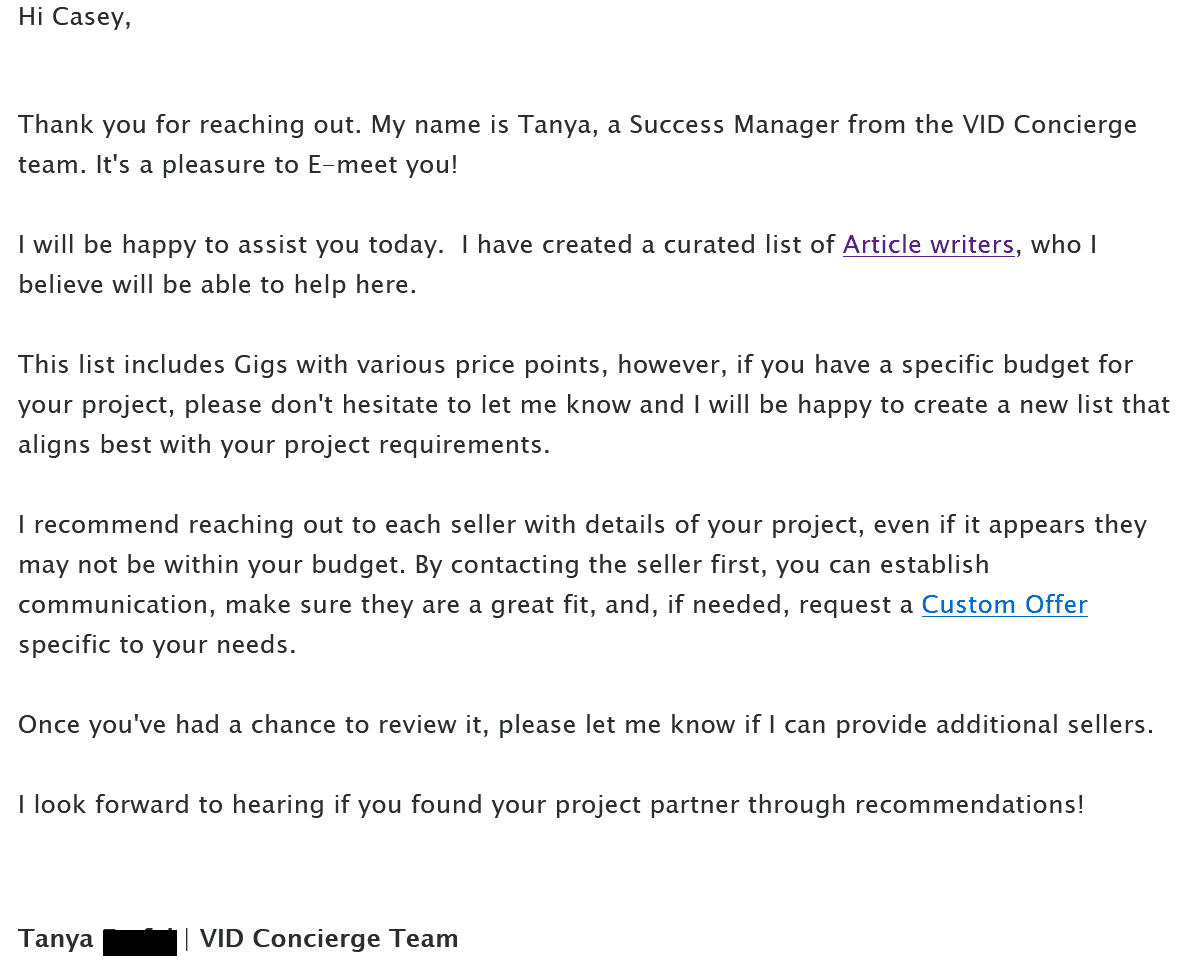Click the phrase 'It's a pleasure to E-meet you!'

pyautogui.click(x=277, y=165)
